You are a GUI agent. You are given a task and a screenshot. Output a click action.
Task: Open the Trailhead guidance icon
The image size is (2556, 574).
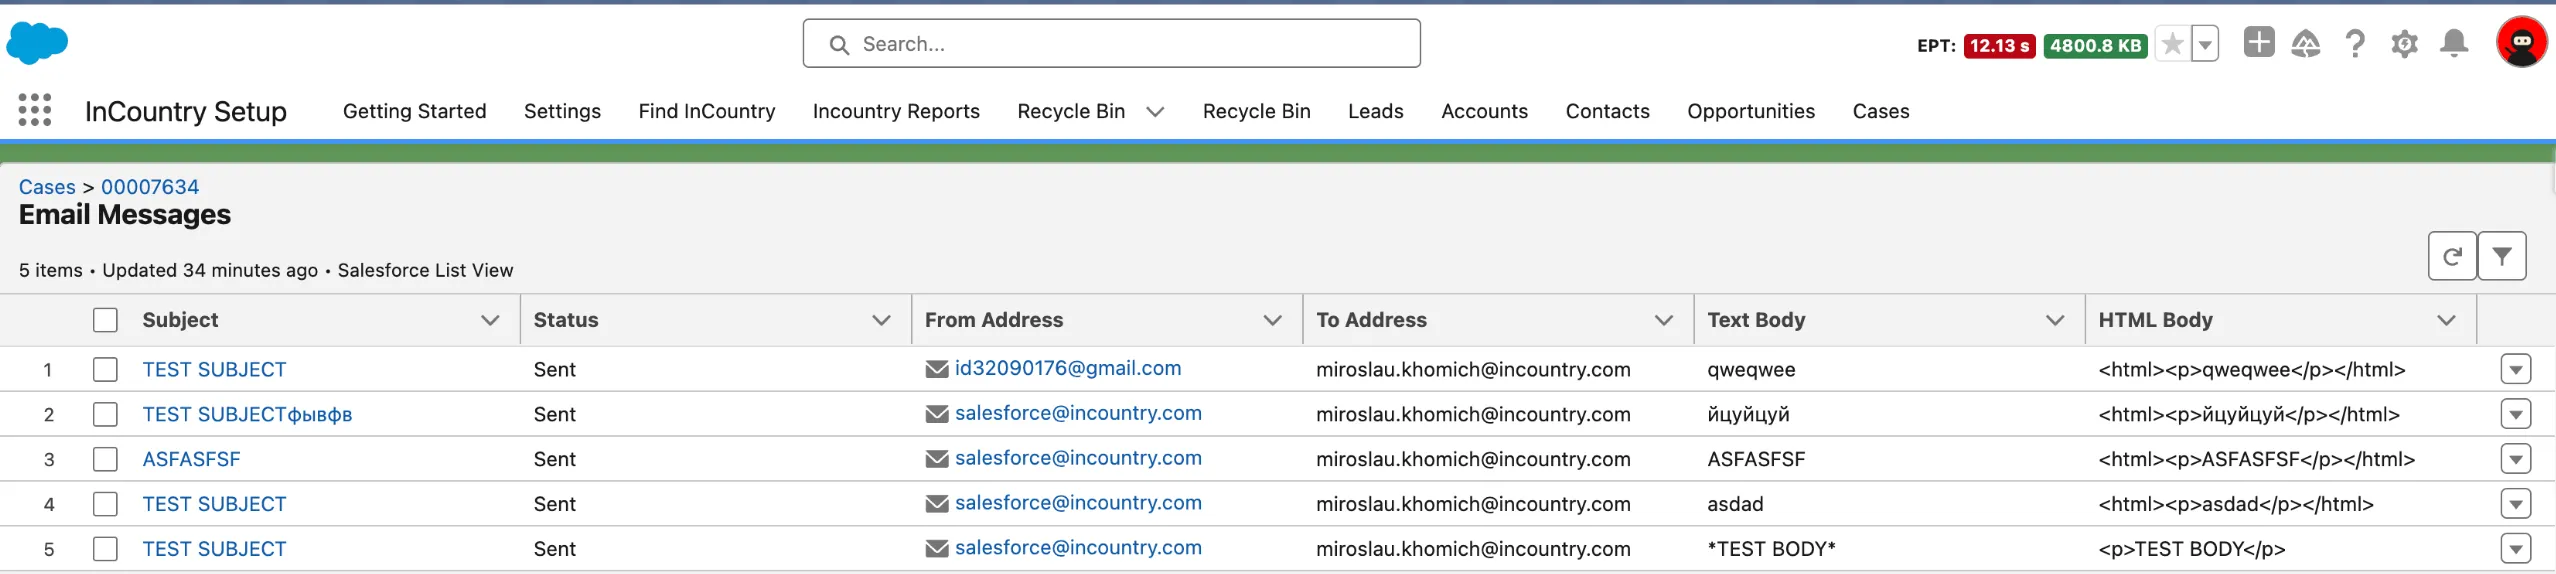tap(2305, 44)
